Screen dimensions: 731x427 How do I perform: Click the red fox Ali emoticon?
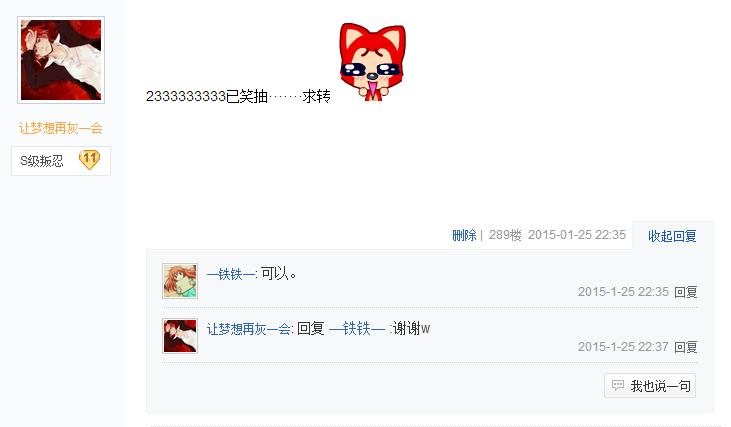tap(372, 62)
